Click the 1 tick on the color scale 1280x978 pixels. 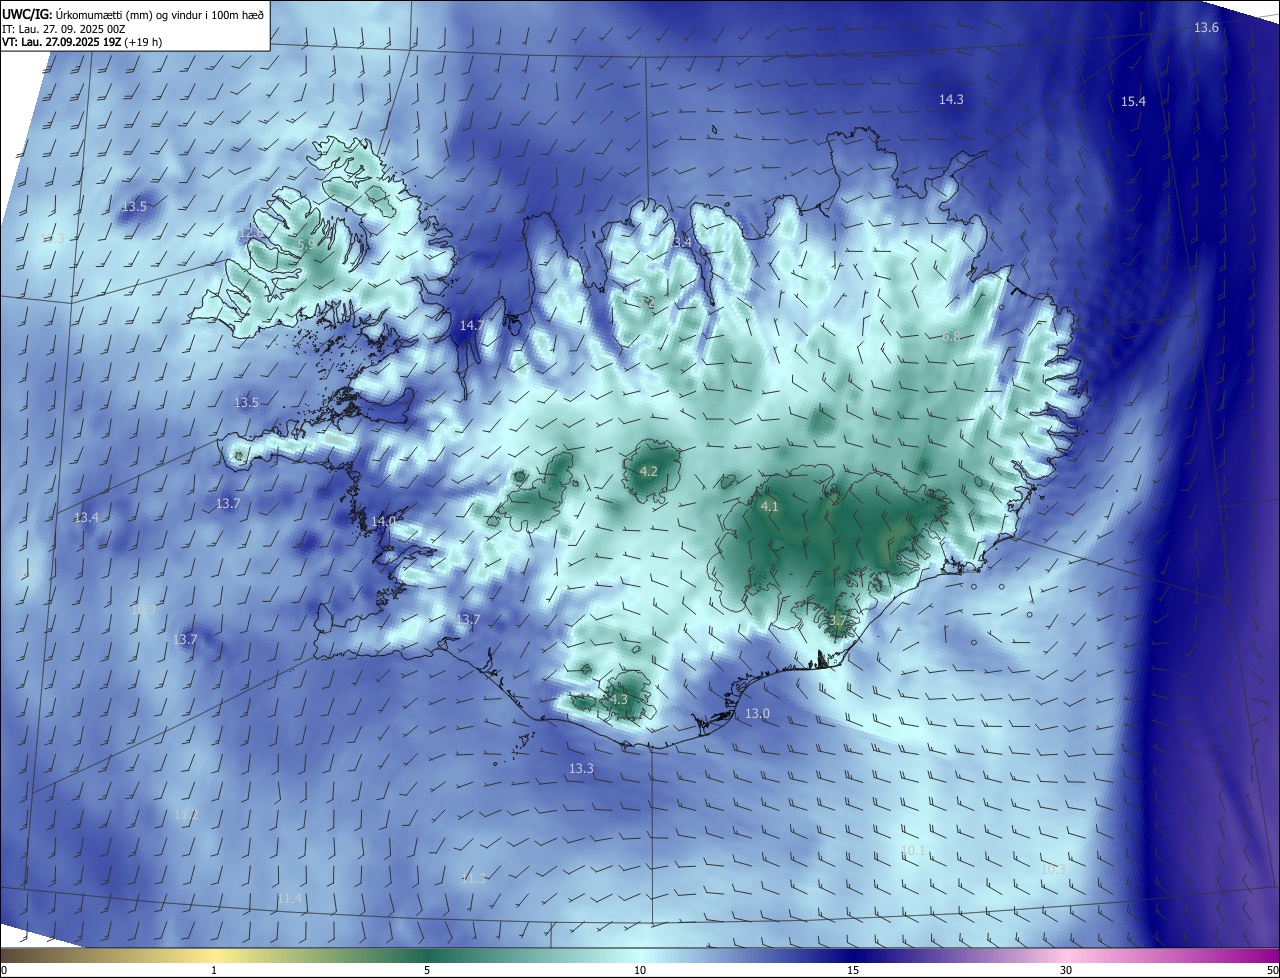[214, 970]
